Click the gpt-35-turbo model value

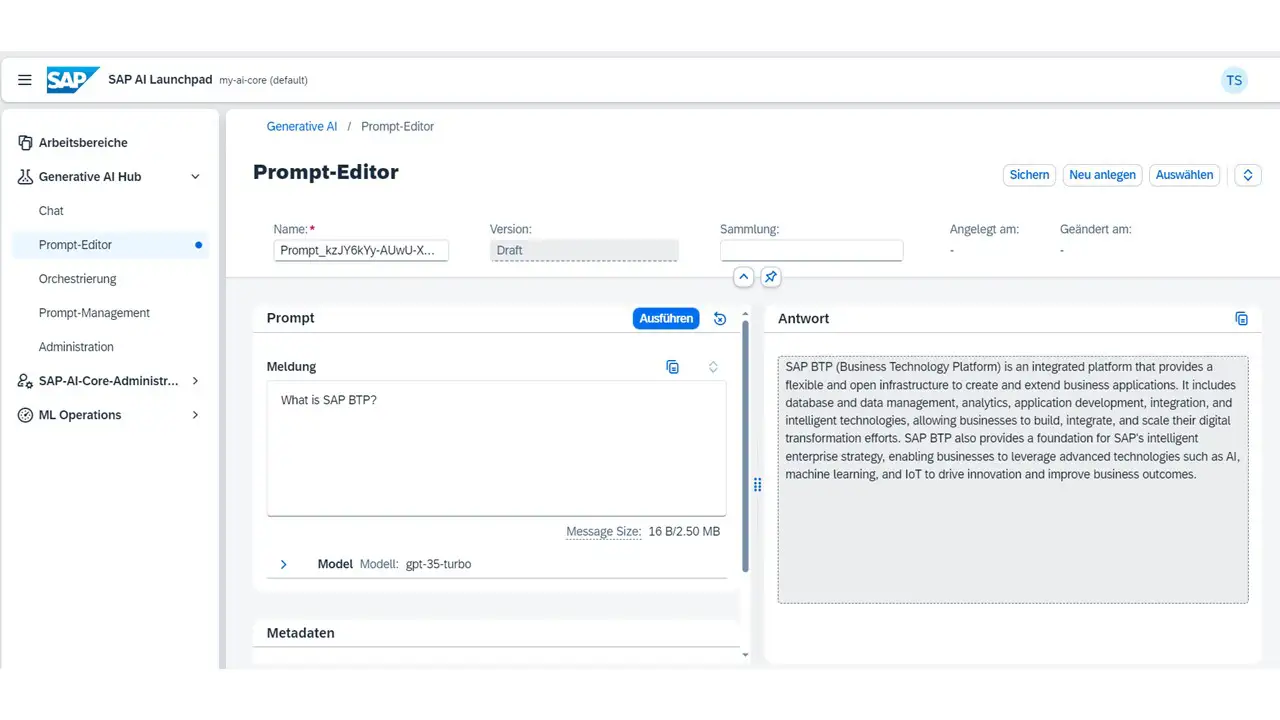(438, 564)
